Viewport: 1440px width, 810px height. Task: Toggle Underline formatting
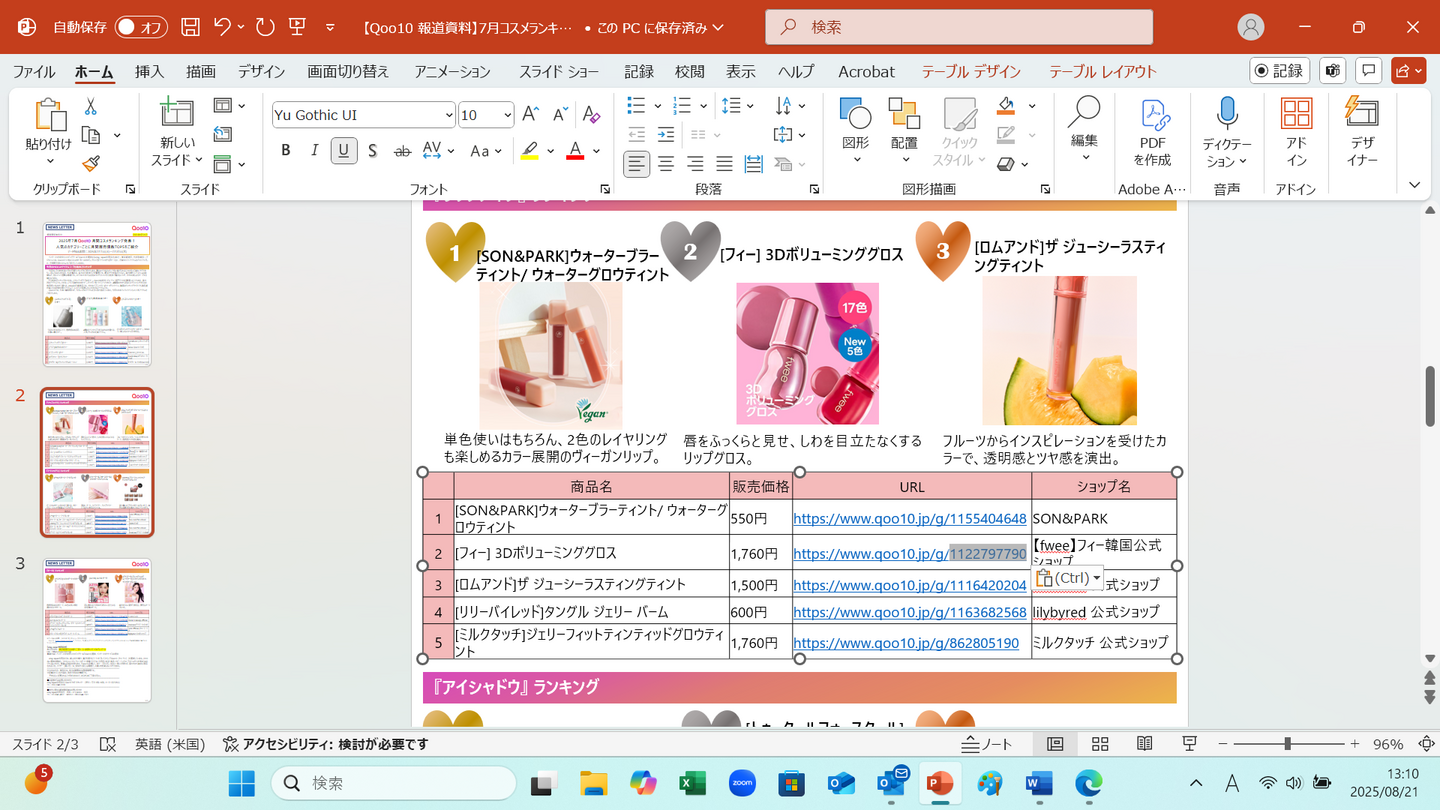(344, 151)
